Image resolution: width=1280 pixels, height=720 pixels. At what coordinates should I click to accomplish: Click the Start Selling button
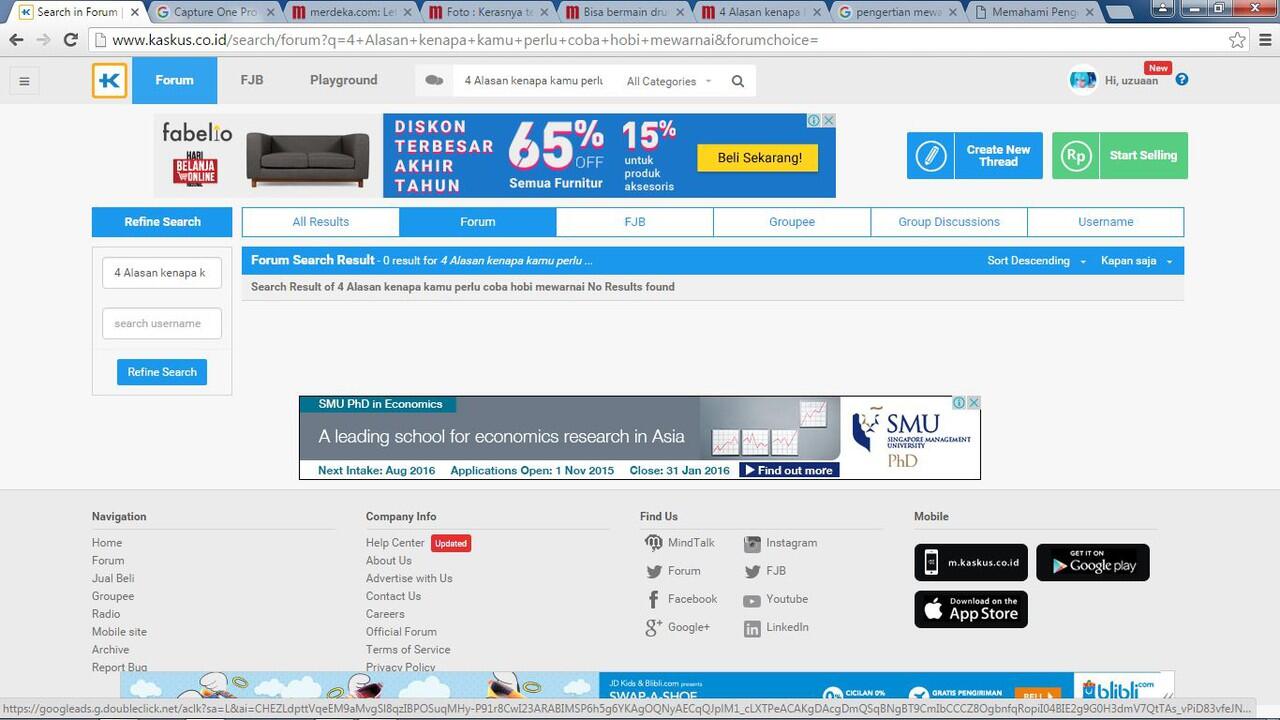point(1120,156)
